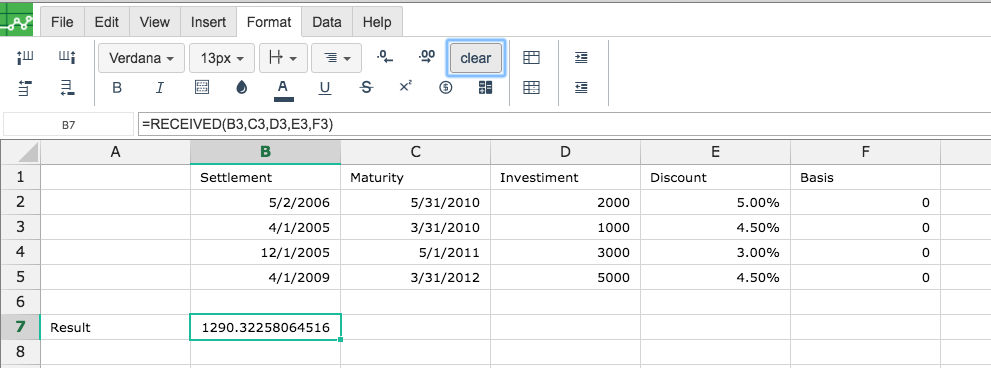
Task: Click the increase indent icon
Action: pos(581,58)
